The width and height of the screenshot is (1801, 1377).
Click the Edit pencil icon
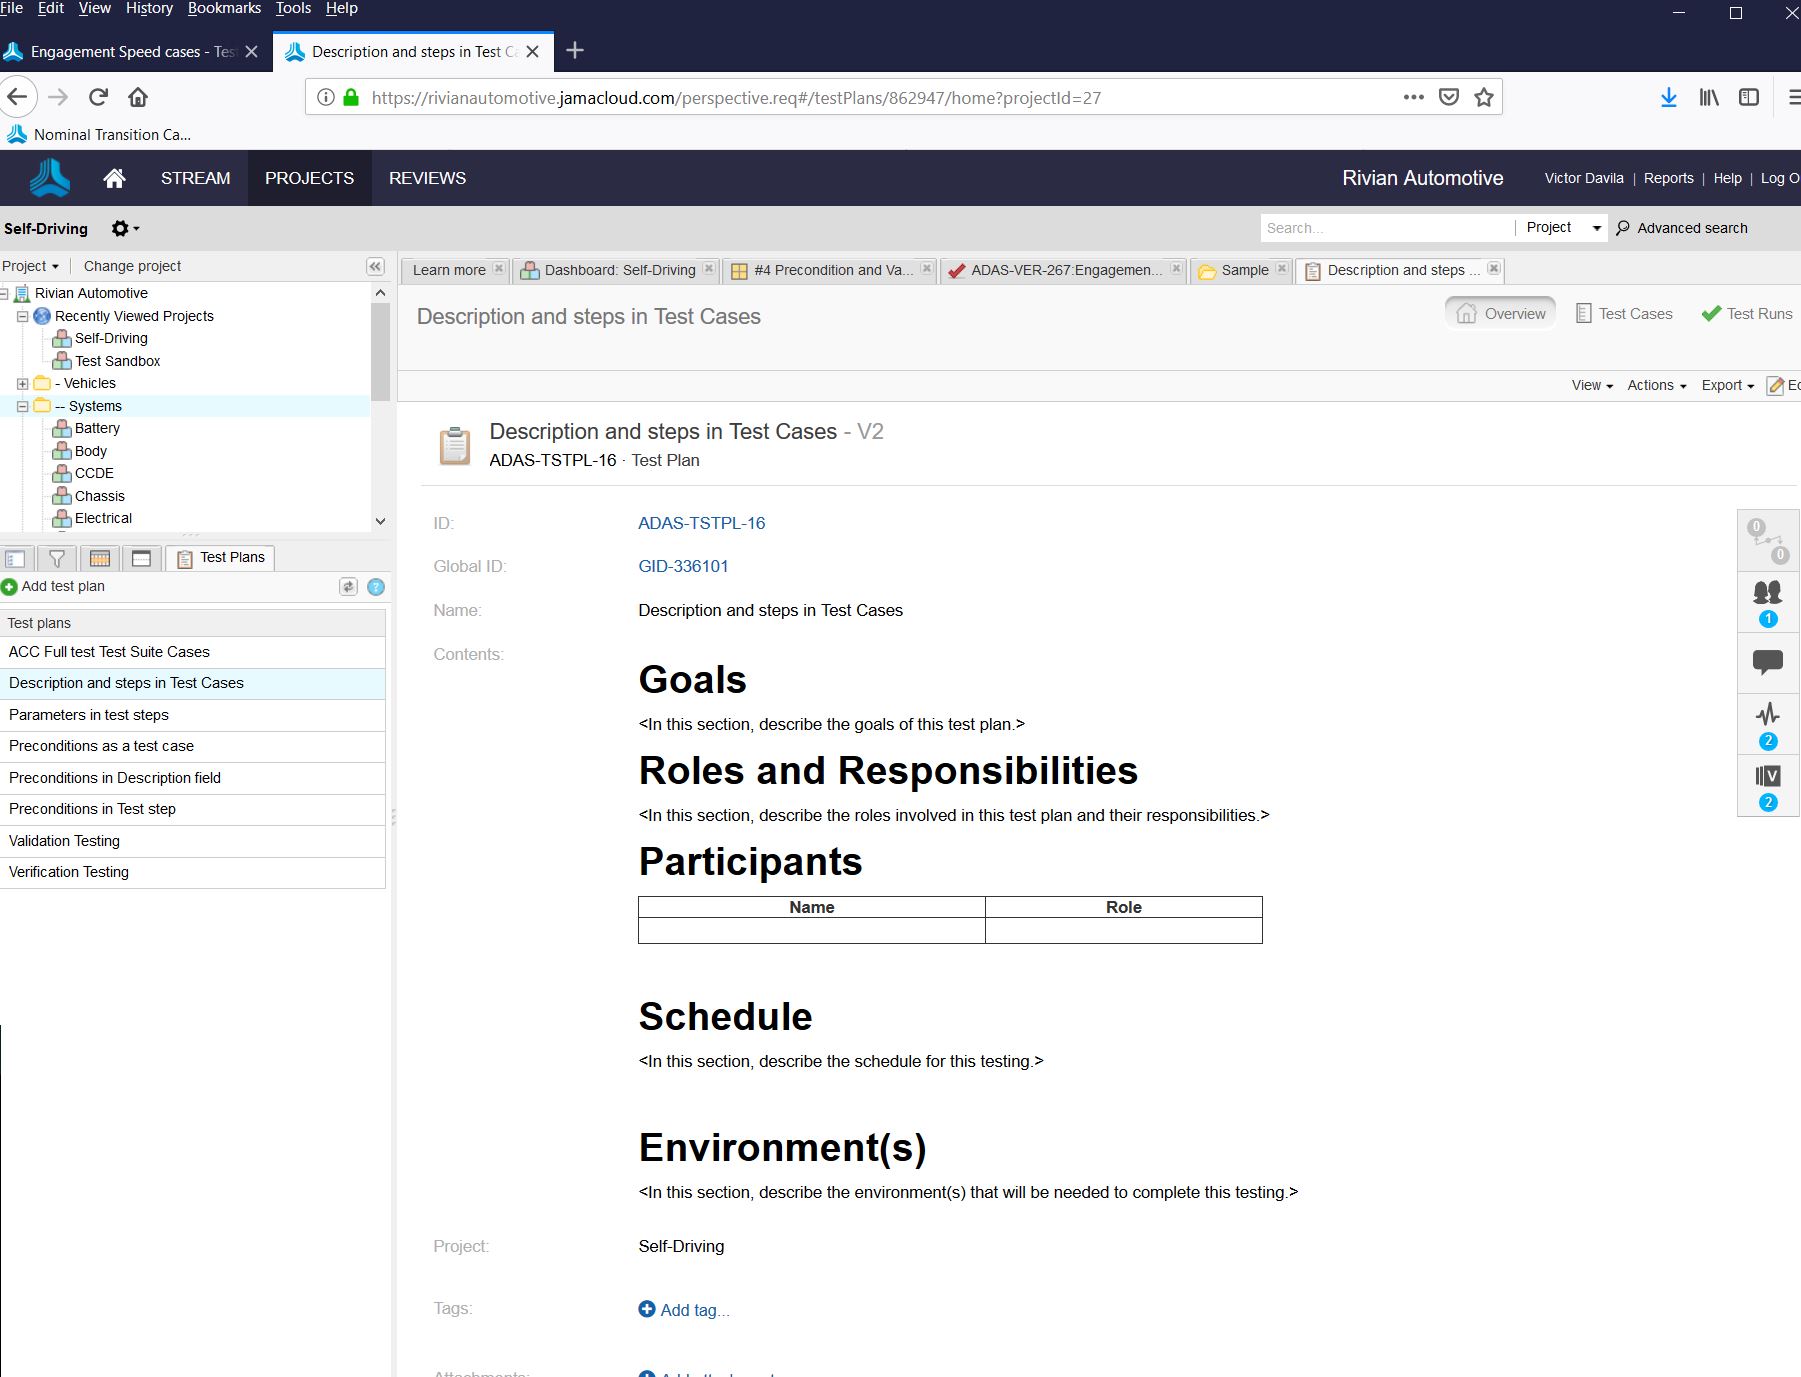point(1776,386)
